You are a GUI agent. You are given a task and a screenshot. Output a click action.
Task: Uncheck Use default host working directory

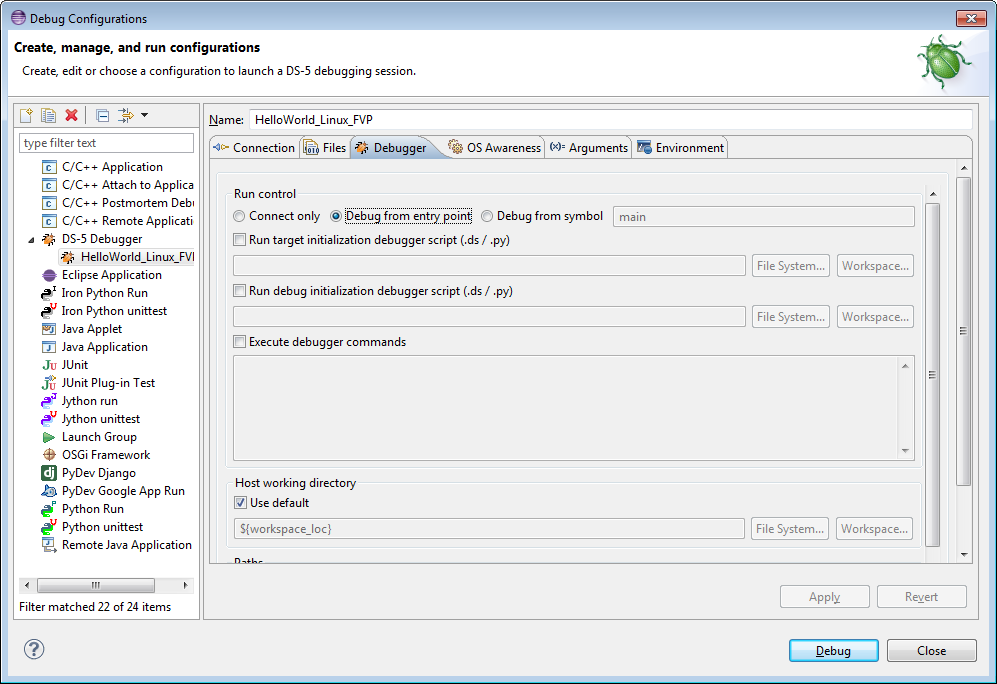(x=240, y=503)
